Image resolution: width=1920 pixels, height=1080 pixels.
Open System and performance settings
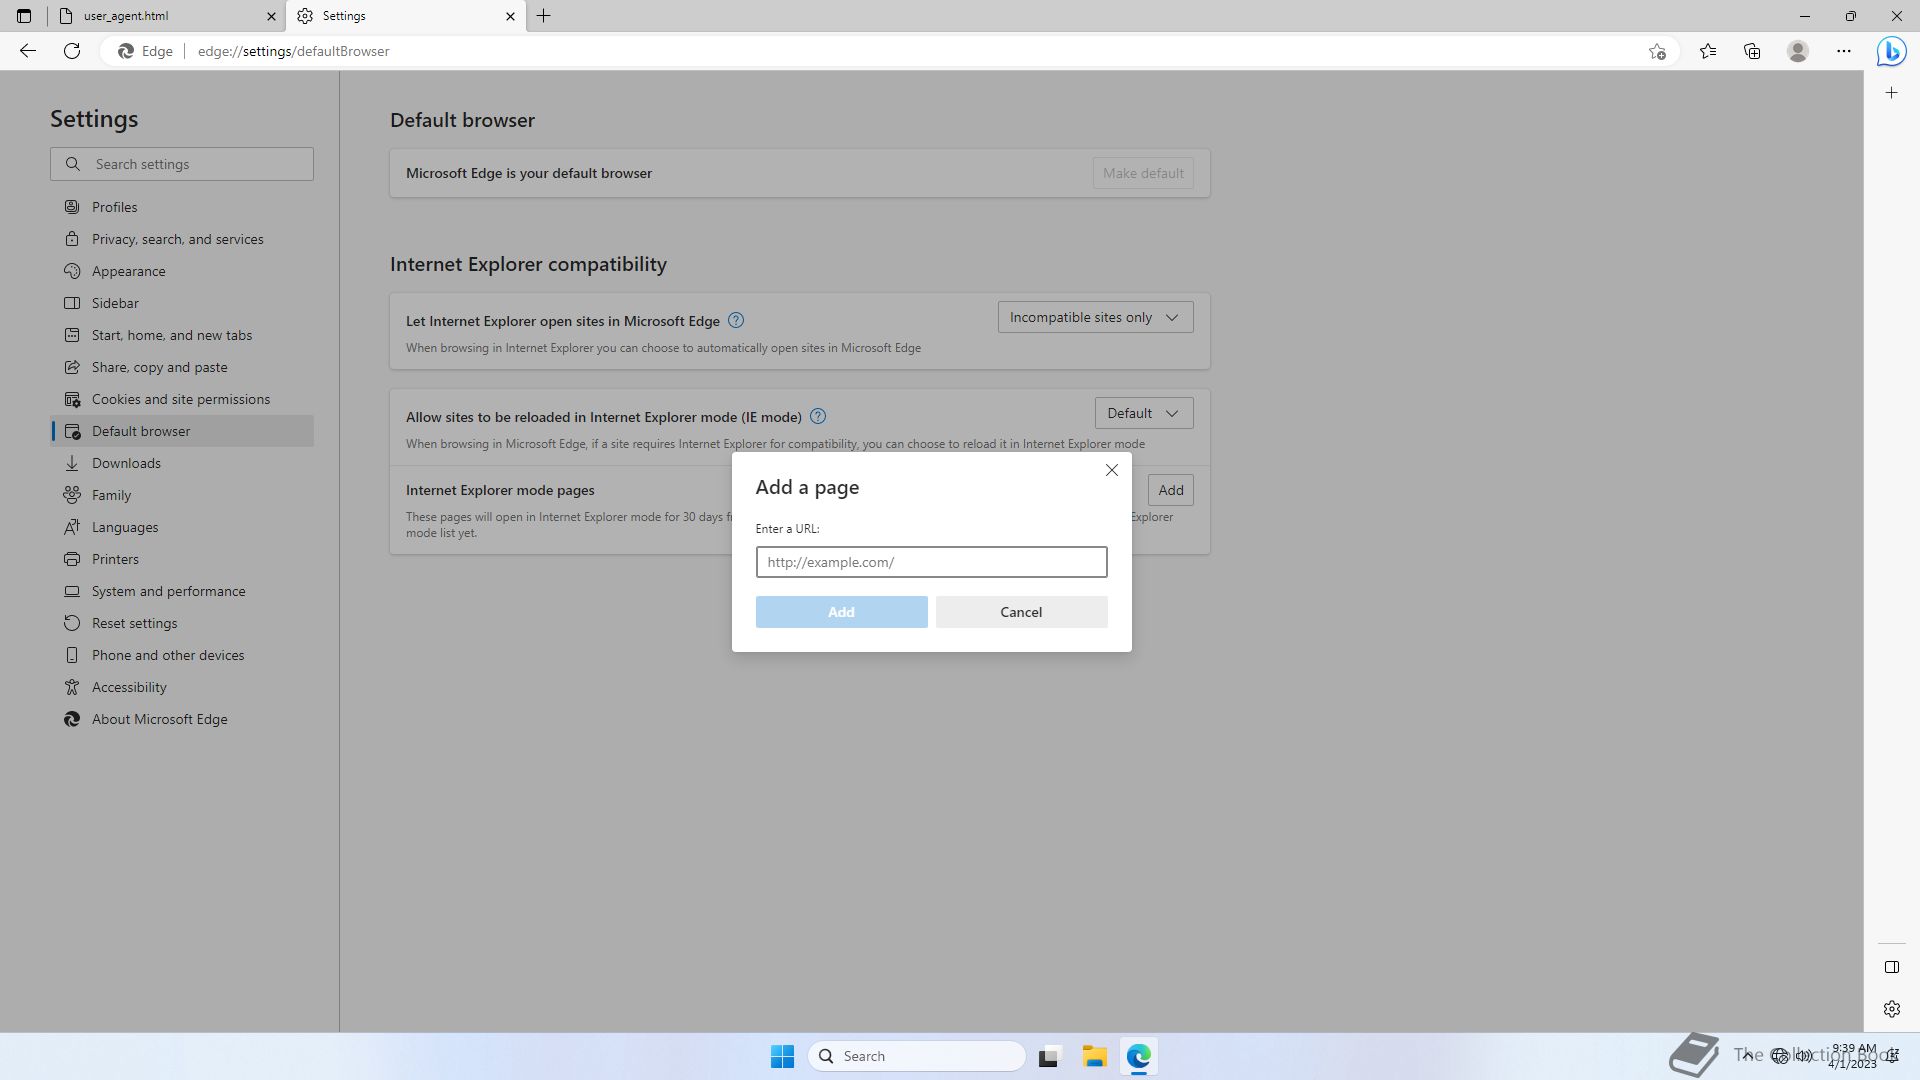pyautogui.click(x=182, y=591)
